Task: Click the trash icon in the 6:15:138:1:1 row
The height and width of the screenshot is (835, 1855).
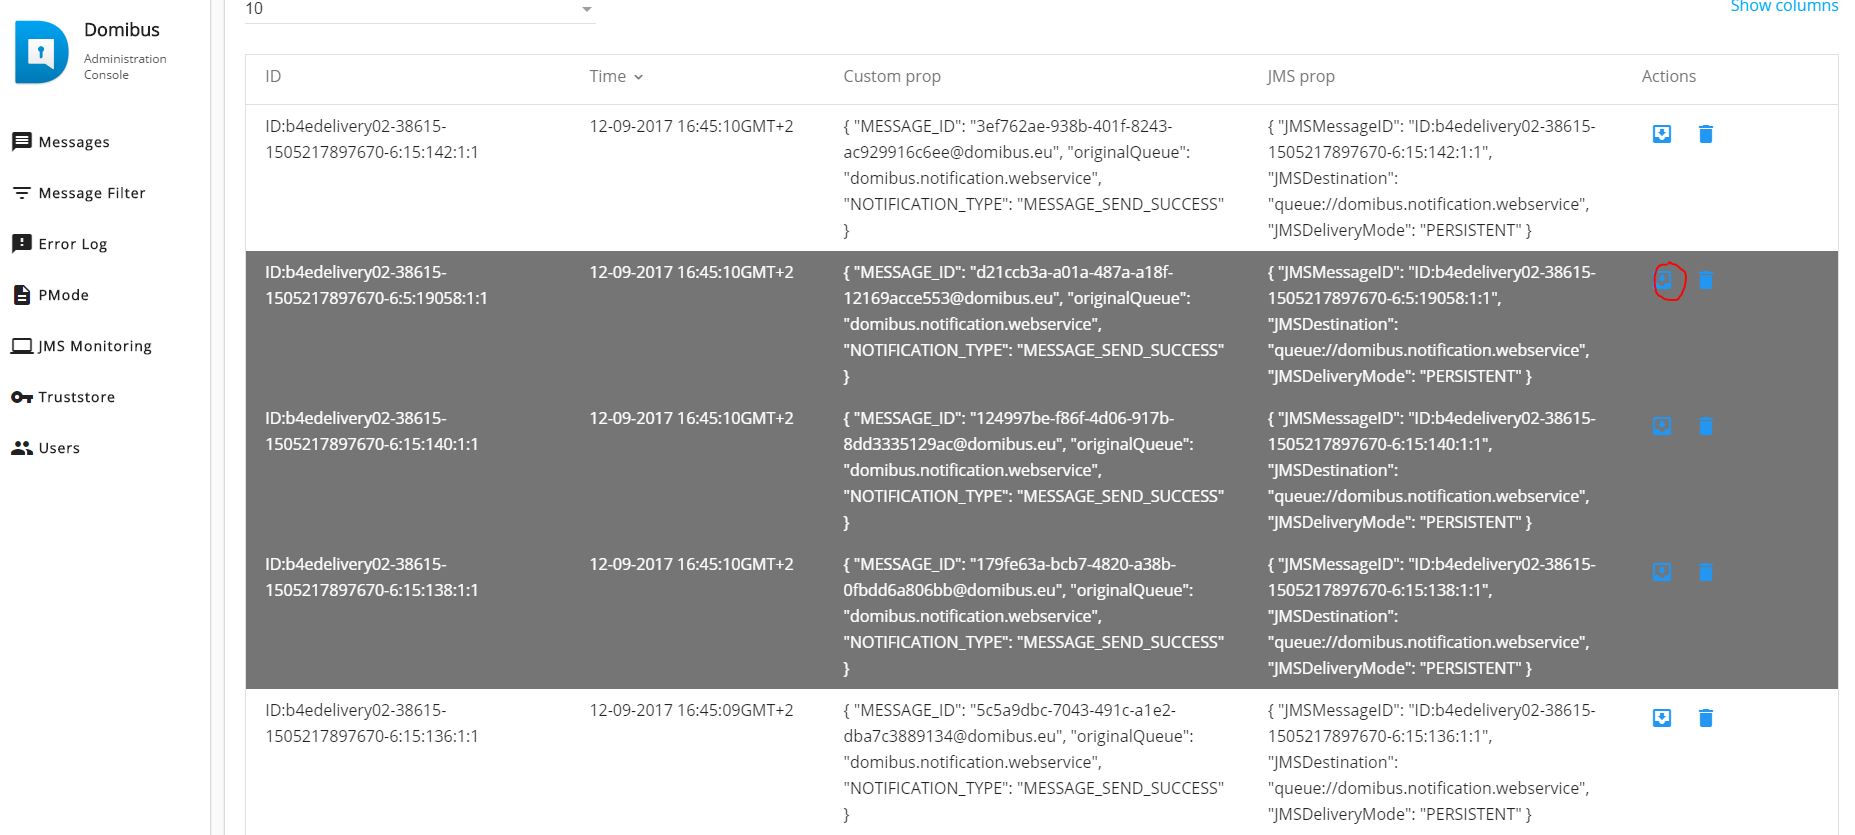Action: (1706, 572)
